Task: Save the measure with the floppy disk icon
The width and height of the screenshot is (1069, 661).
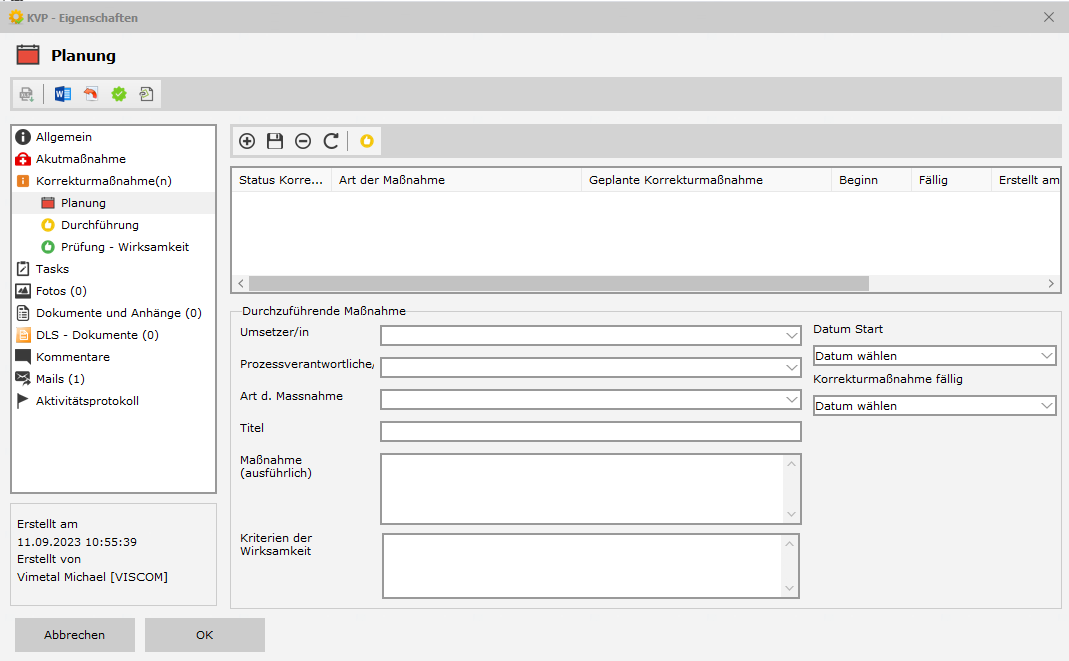Action: click(275, 141)
